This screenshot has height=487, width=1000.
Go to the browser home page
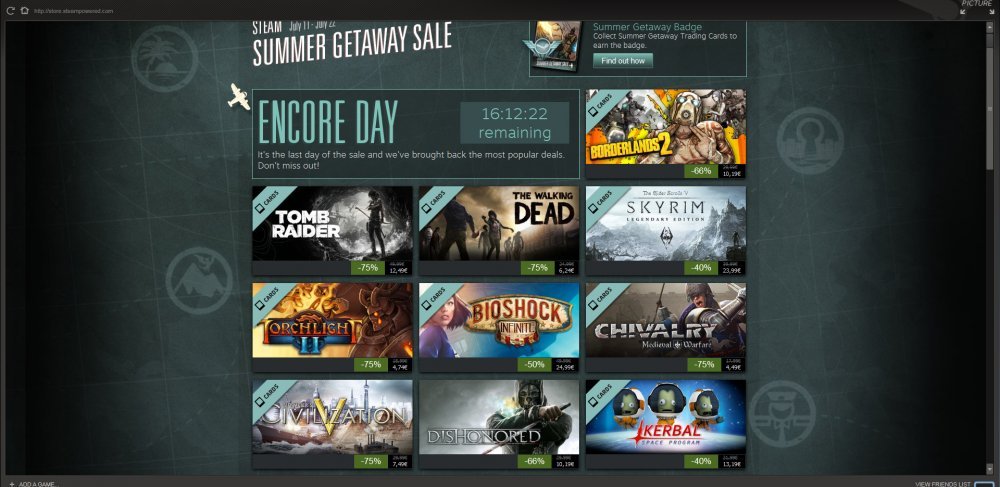(x=25, y=11)
